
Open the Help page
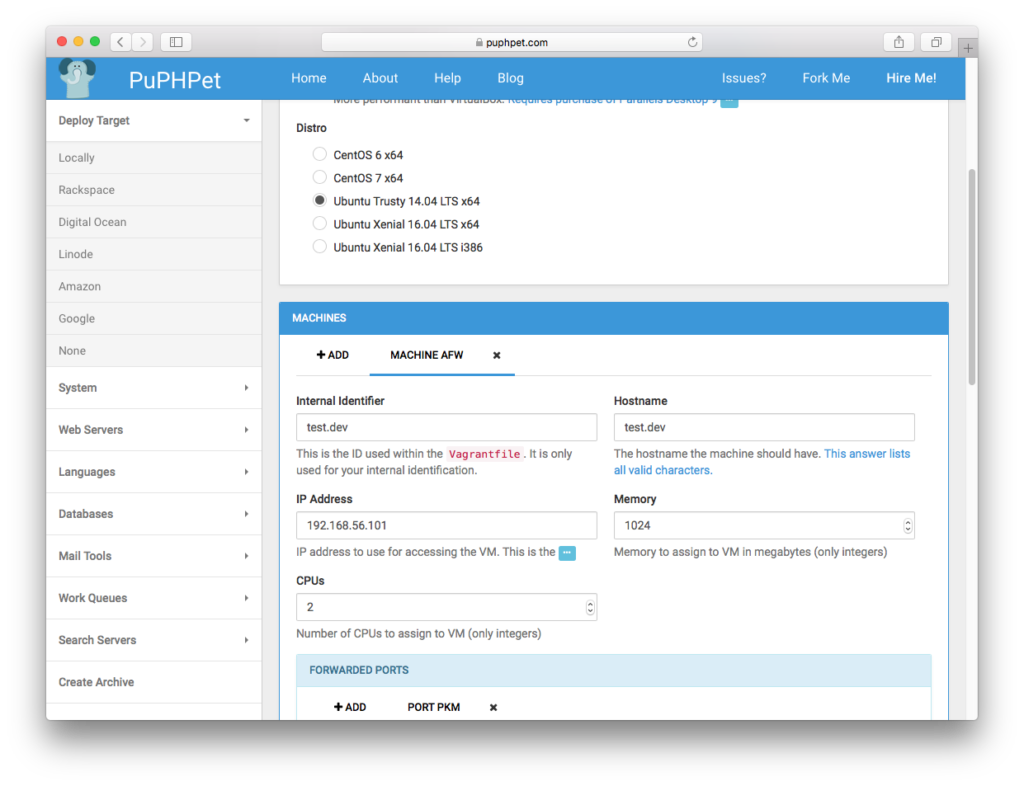(x=447, y=78)
